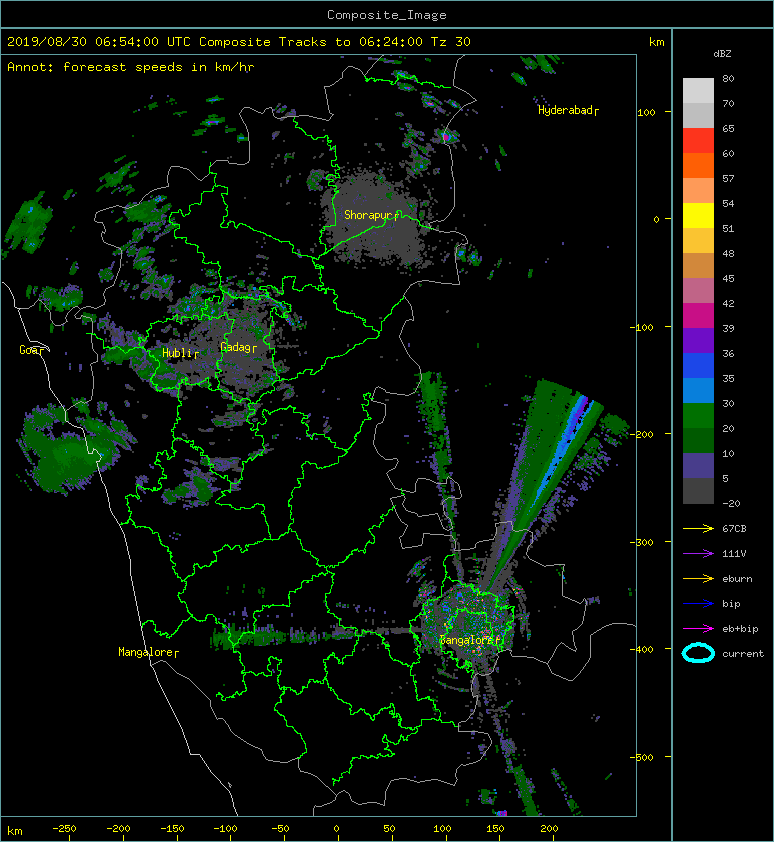This screenshot has height=842, width=774.
Task: Click the 67CB legend label
Action: tap(734, 528)
